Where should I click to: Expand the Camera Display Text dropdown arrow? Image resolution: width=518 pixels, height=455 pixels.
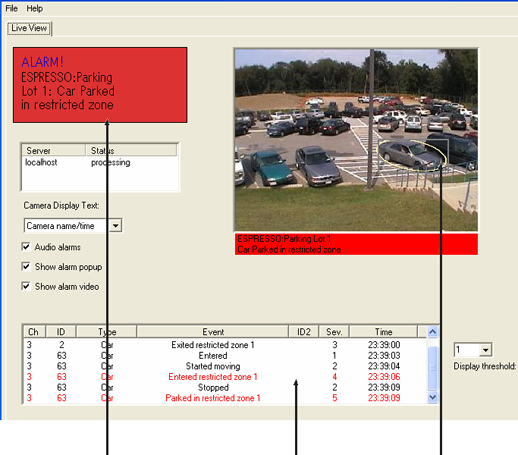115,226
